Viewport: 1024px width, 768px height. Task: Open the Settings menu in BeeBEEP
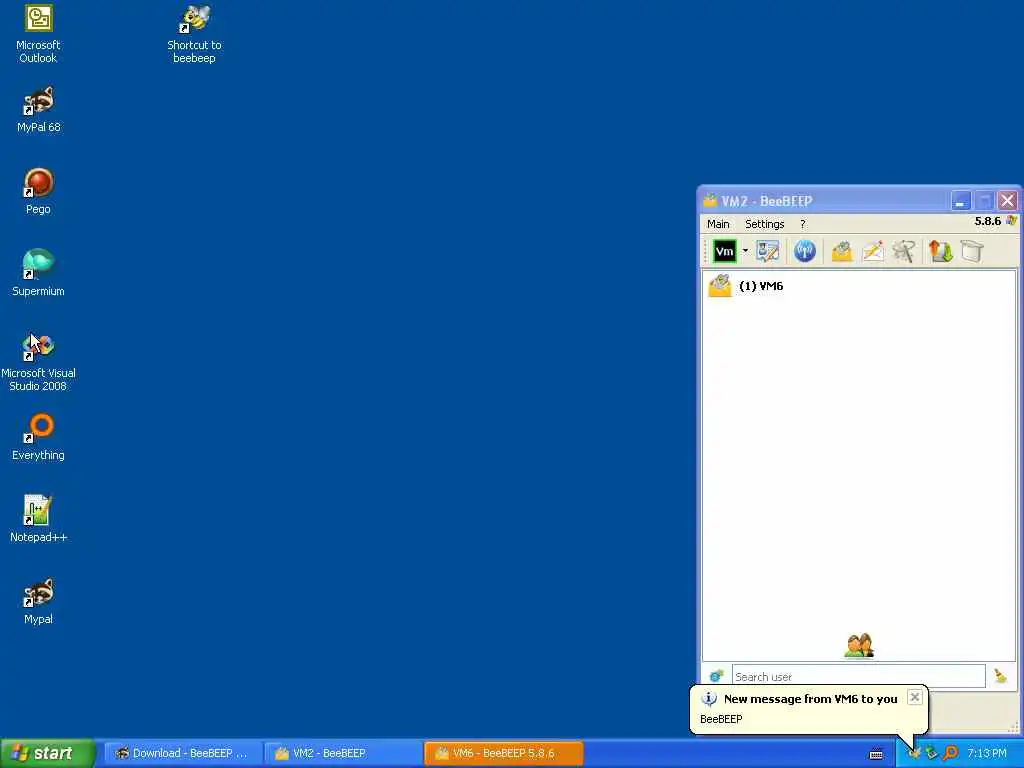765,224
